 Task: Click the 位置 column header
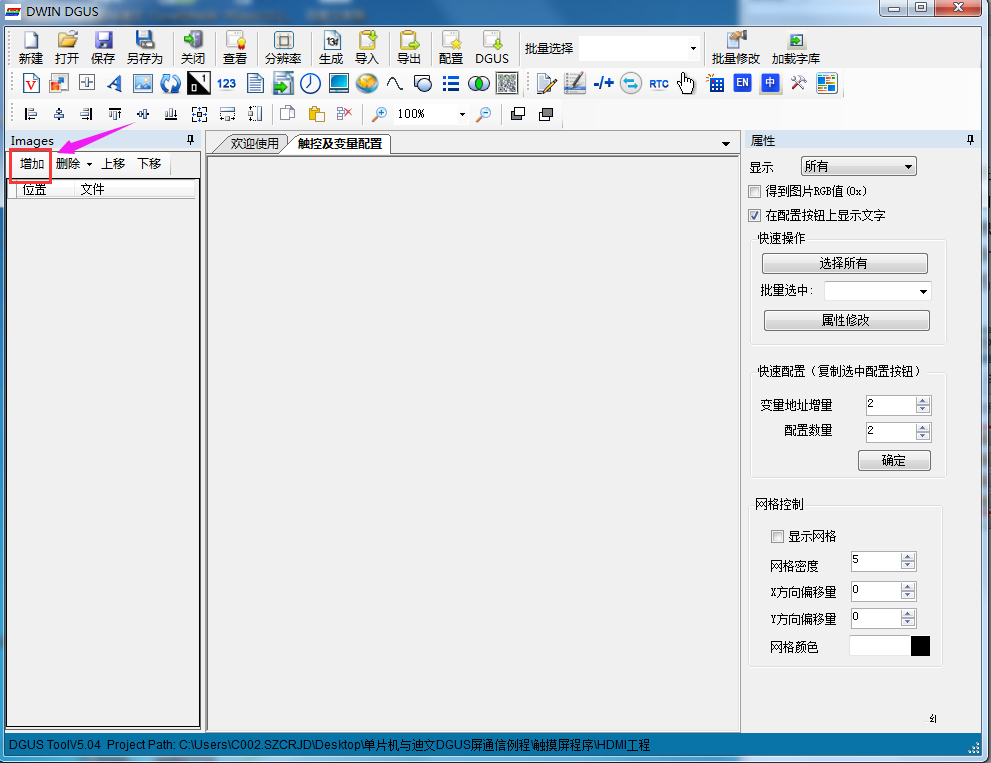click(x=46, y=189)
